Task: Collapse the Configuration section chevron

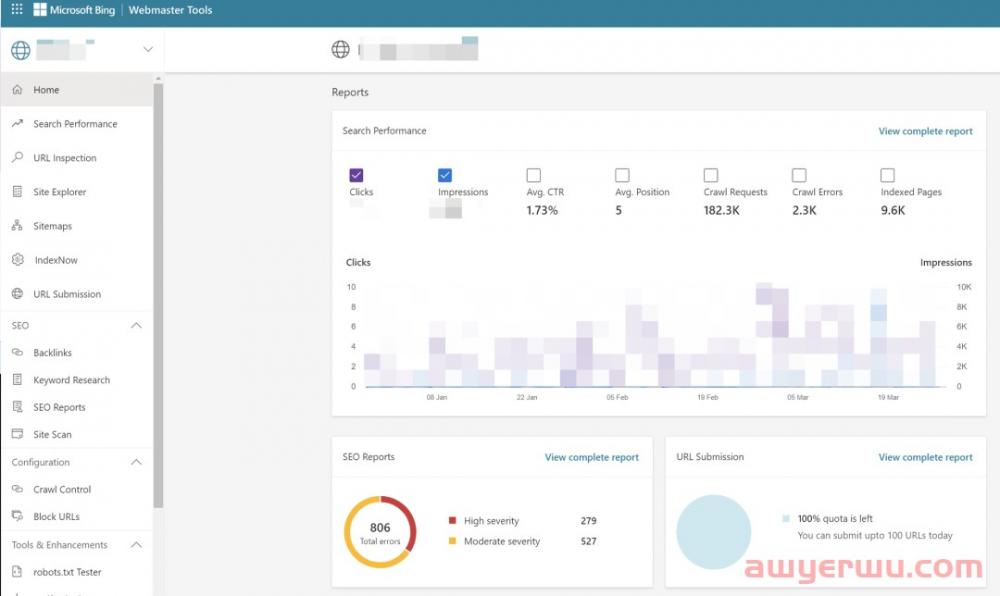Action: [136, 462]
